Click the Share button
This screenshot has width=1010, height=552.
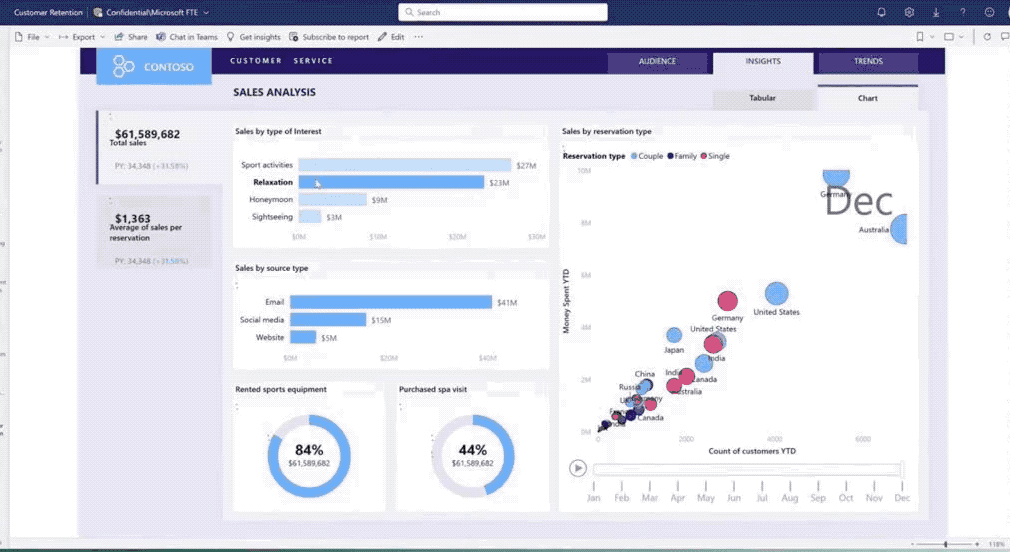131,37
